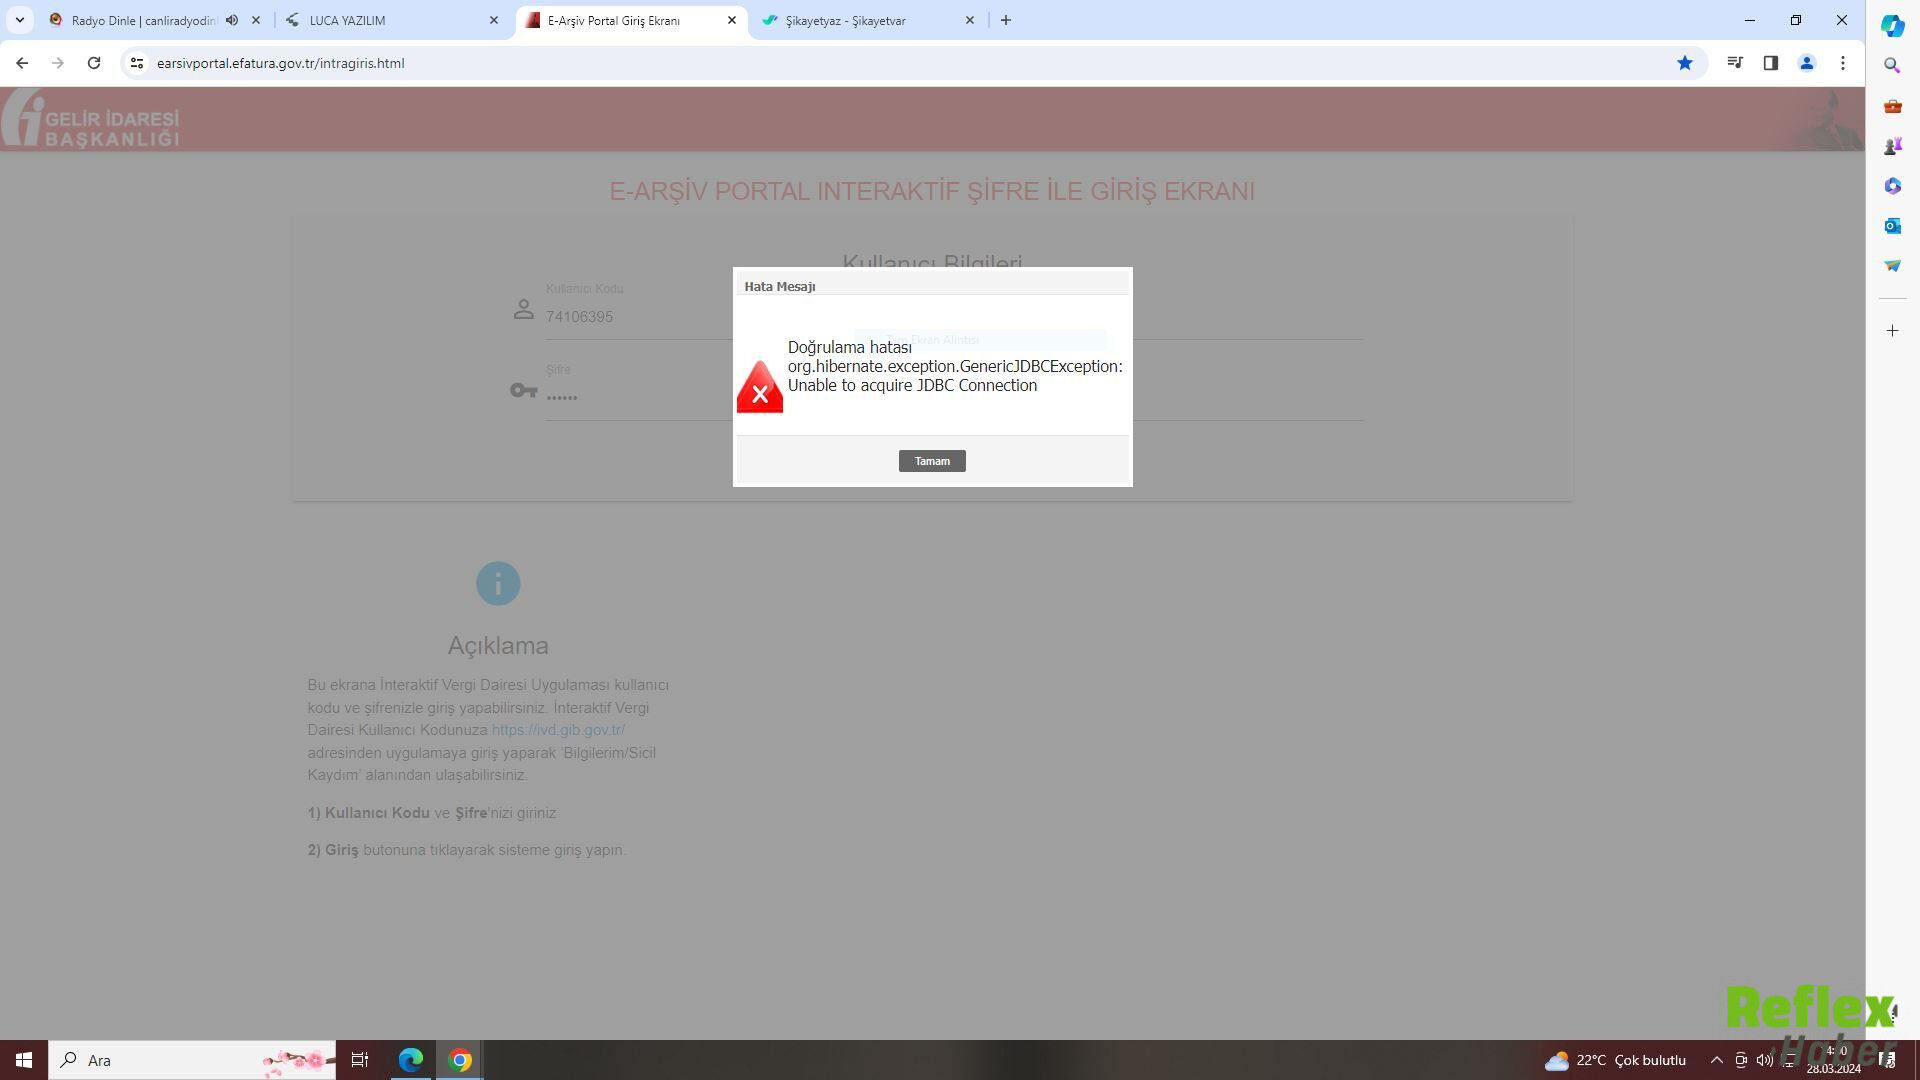The image size is (1920, 1080).
Task: Dismiss the error dialog with Tamam
Action: [931, 460]
